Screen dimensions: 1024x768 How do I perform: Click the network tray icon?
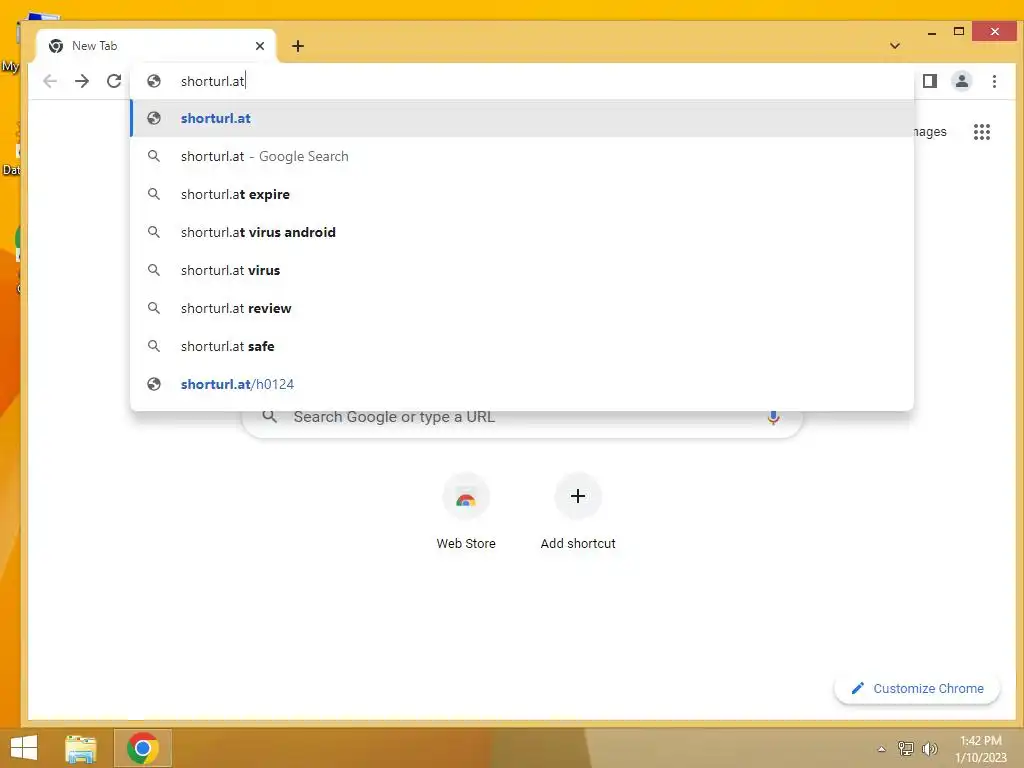[x=905, y=748]
